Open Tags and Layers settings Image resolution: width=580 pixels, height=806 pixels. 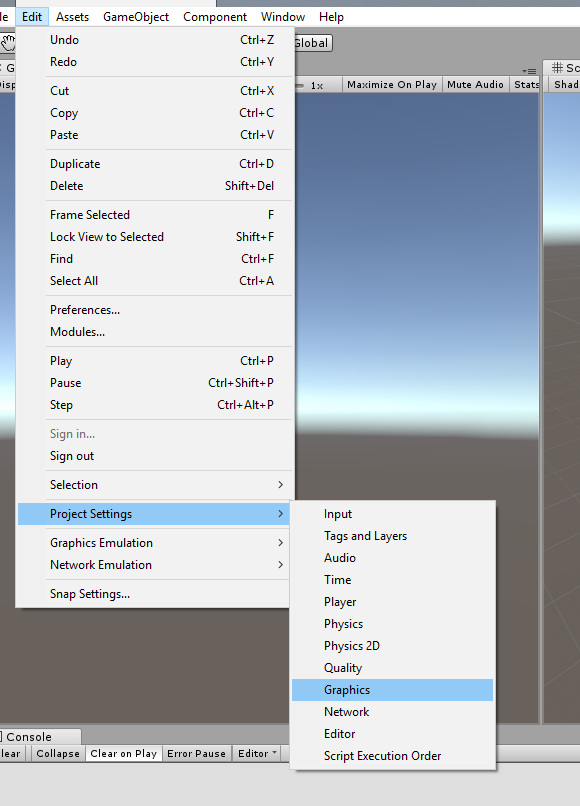point(392,536)
